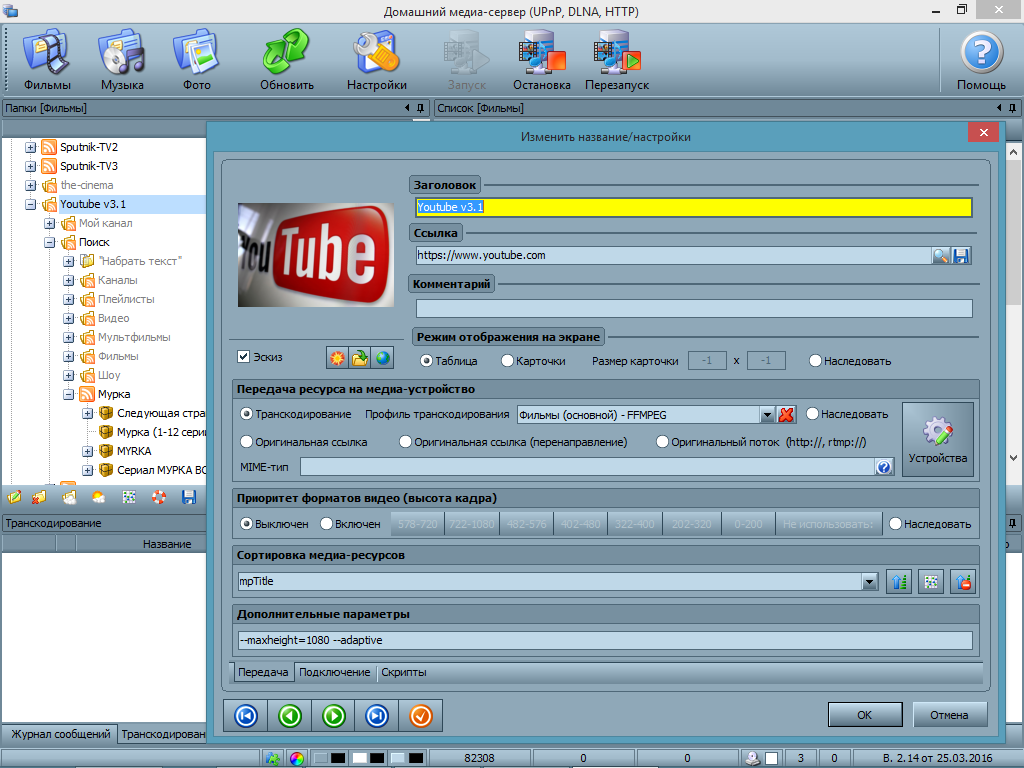Choose Оригинальная ссылка radio option
This screenshot has height=768, width=1024.
[x=247, y=441]
